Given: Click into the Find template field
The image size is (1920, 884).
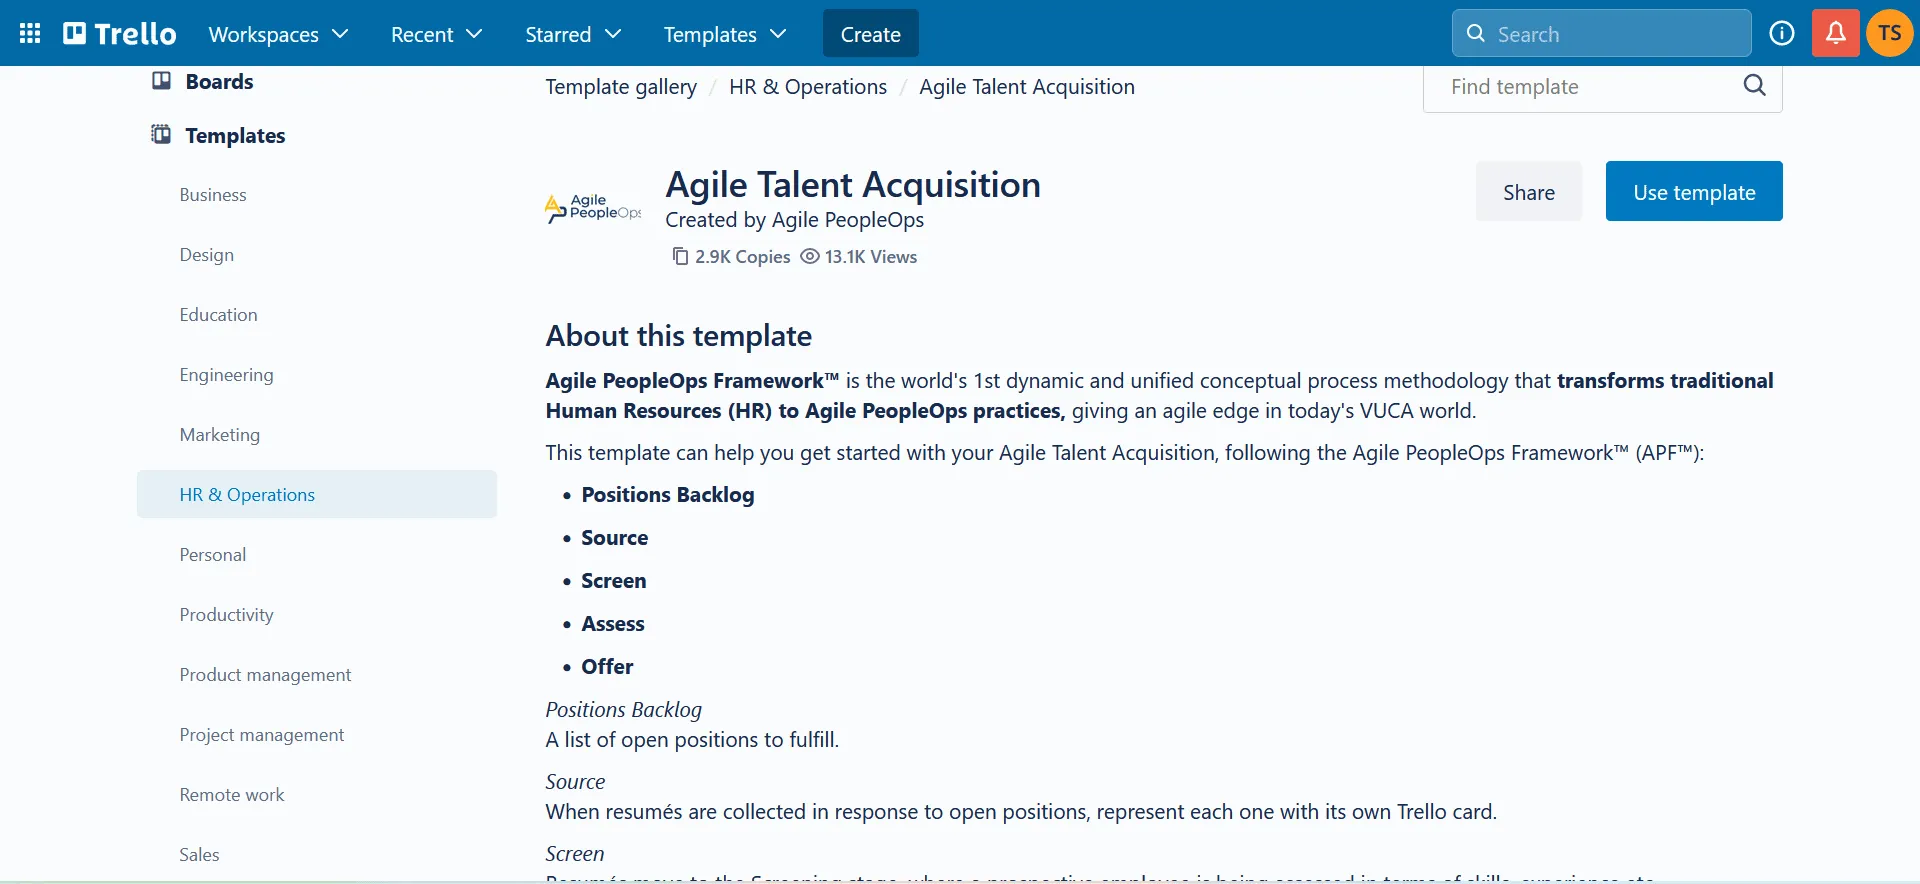Looking at the screenshot, I should (x=1585, y=87).
